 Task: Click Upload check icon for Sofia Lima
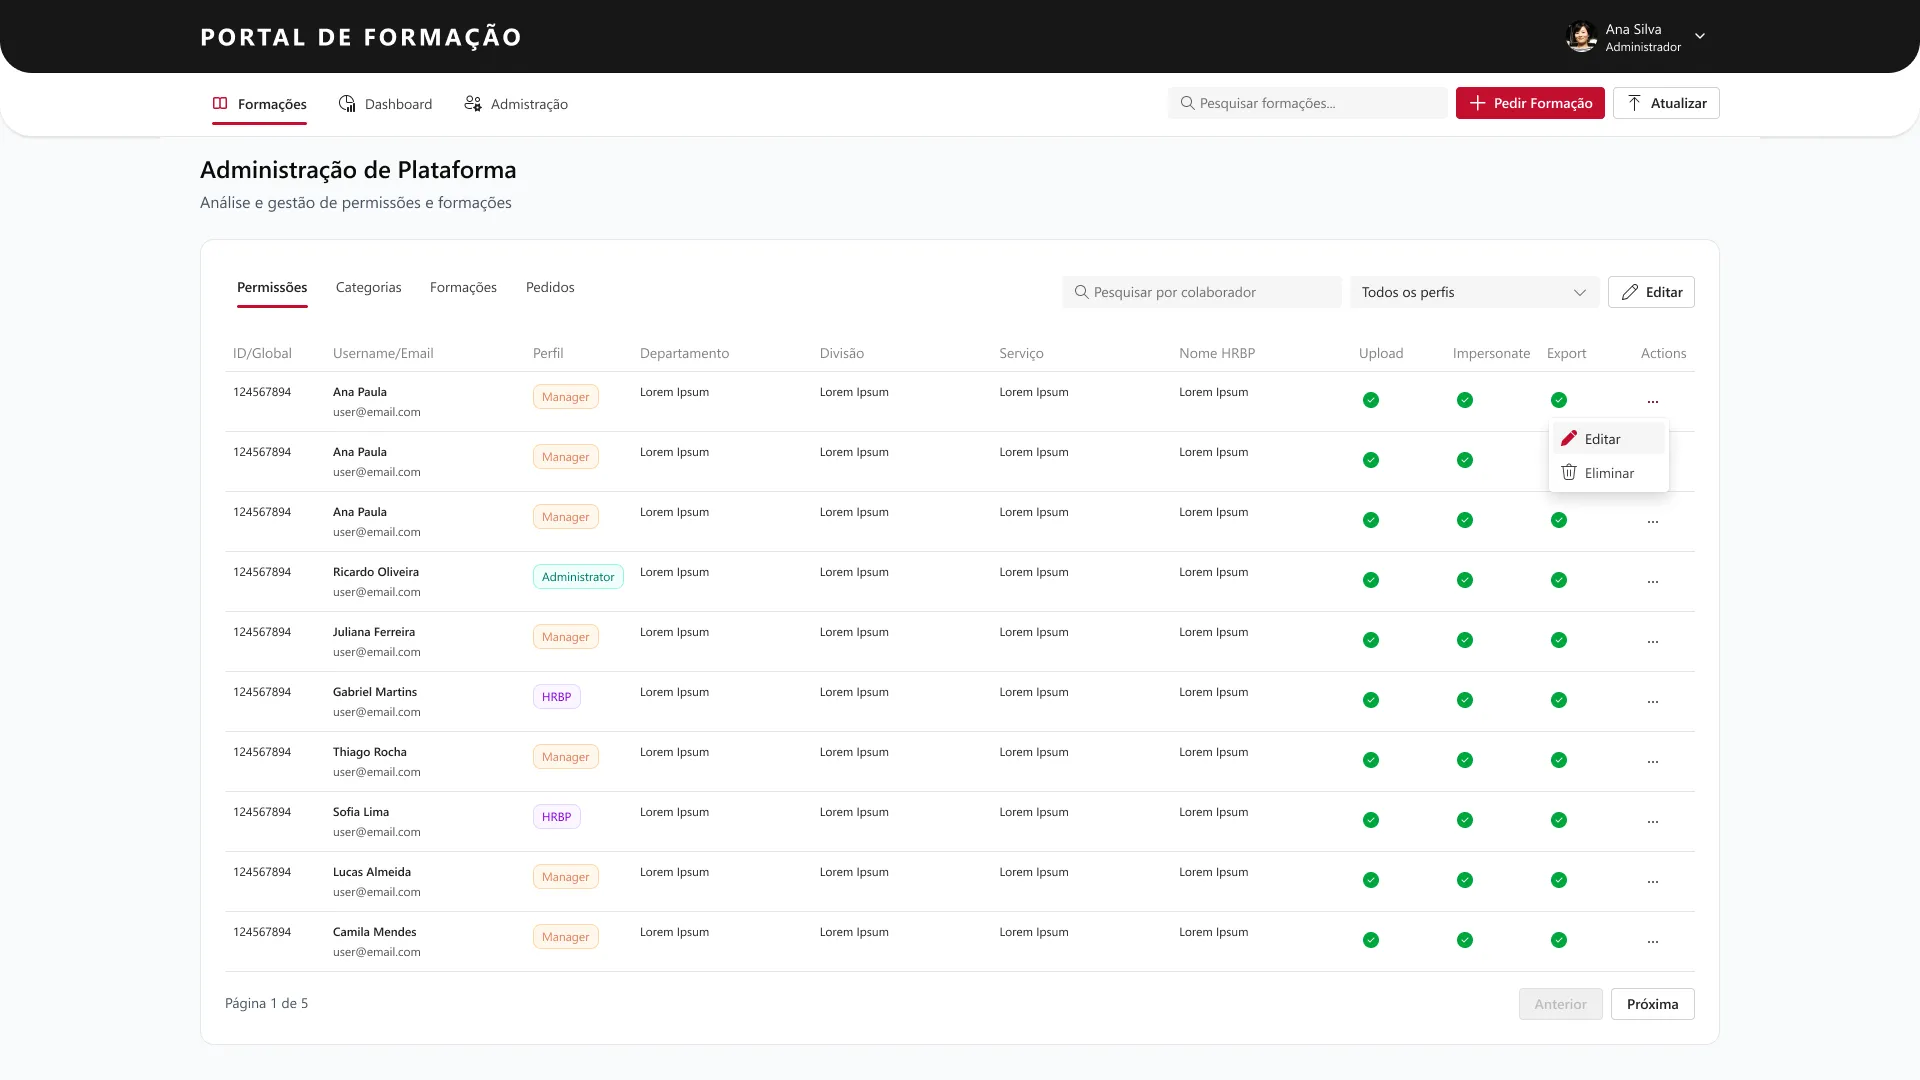pyautogui.click(x=1371, y=820)
